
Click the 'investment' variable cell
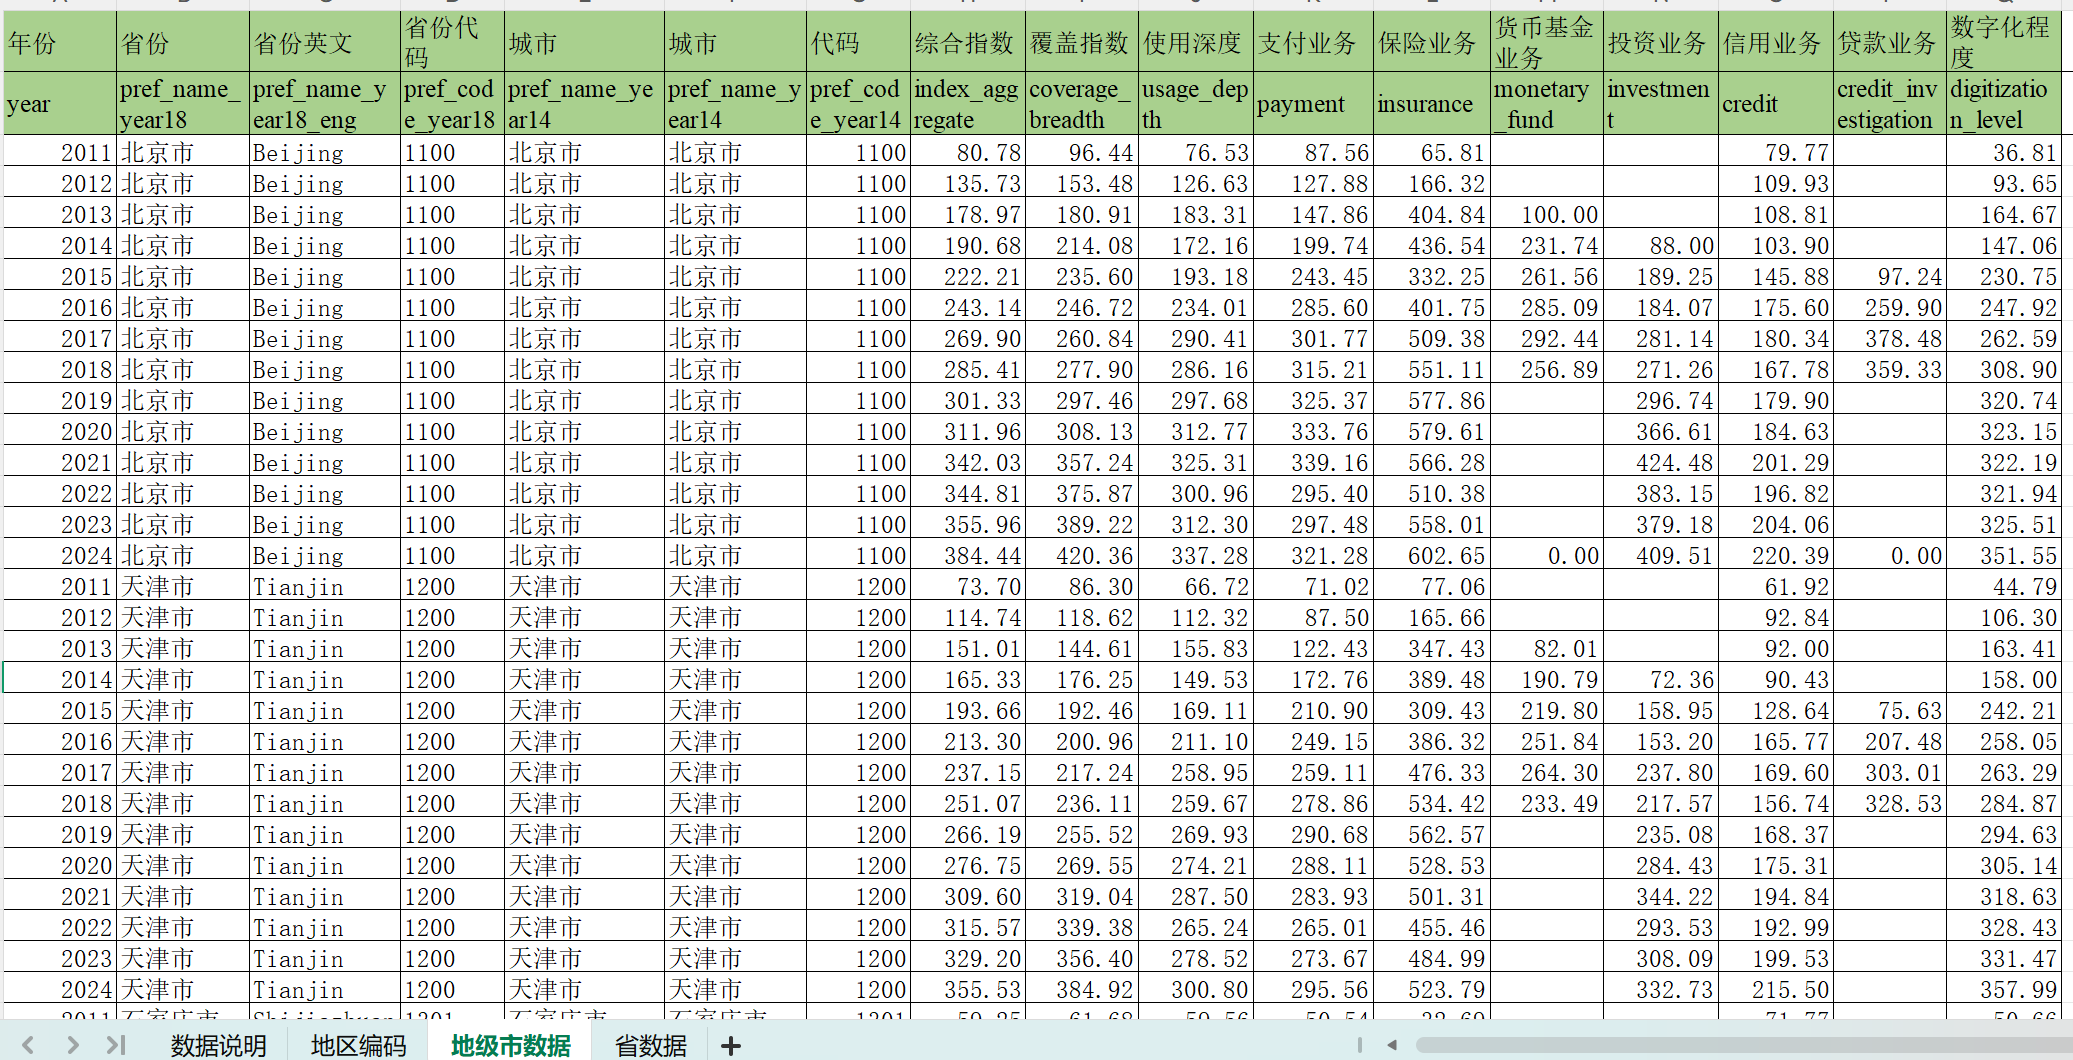pyautogui.click(x=1661, y=104)
